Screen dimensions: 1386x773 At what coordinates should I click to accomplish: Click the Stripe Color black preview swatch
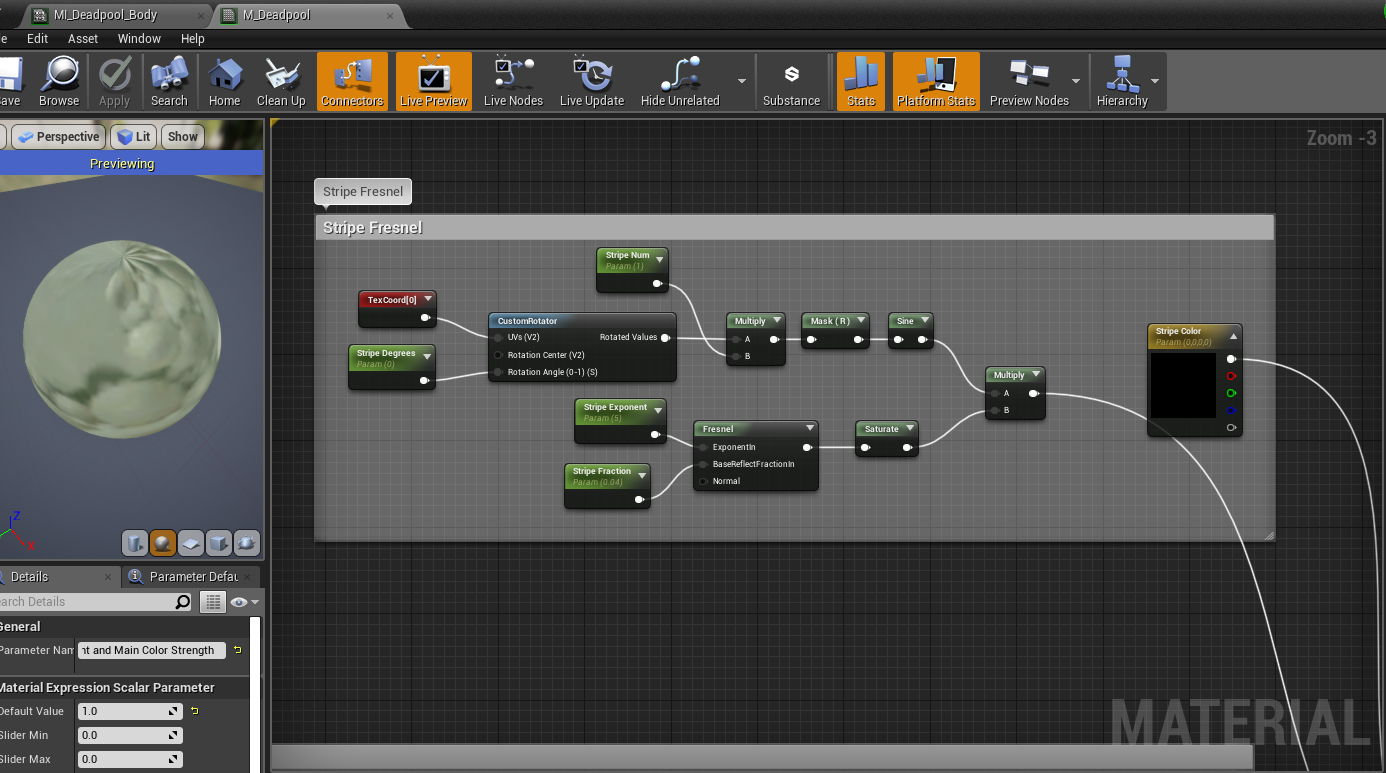point(1183,385)
